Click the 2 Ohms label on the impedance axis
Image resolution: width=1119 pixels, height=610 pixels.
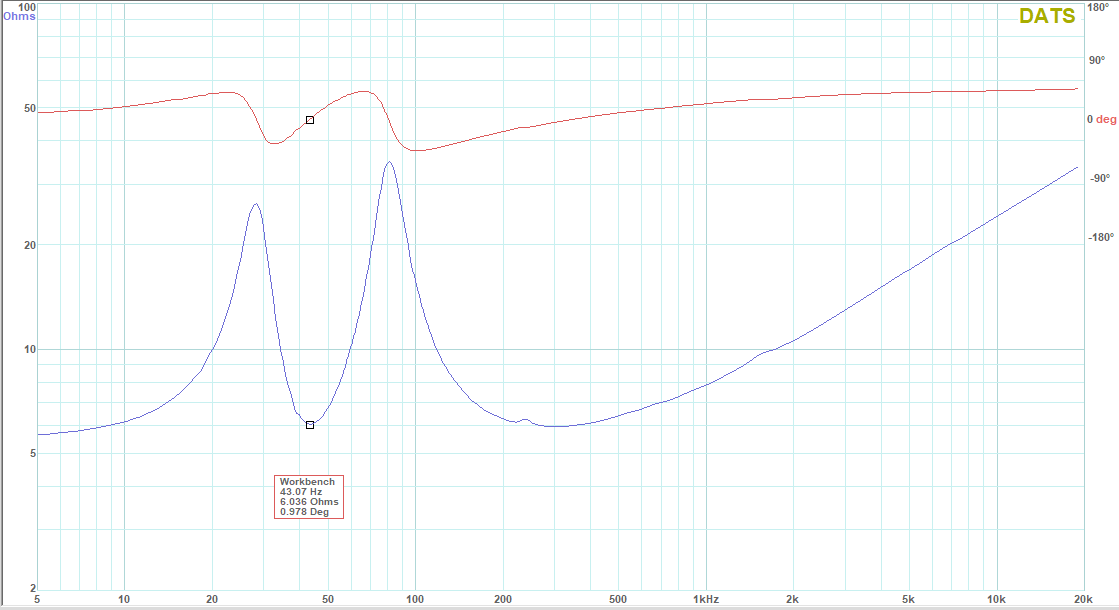[x=32, y=589]
